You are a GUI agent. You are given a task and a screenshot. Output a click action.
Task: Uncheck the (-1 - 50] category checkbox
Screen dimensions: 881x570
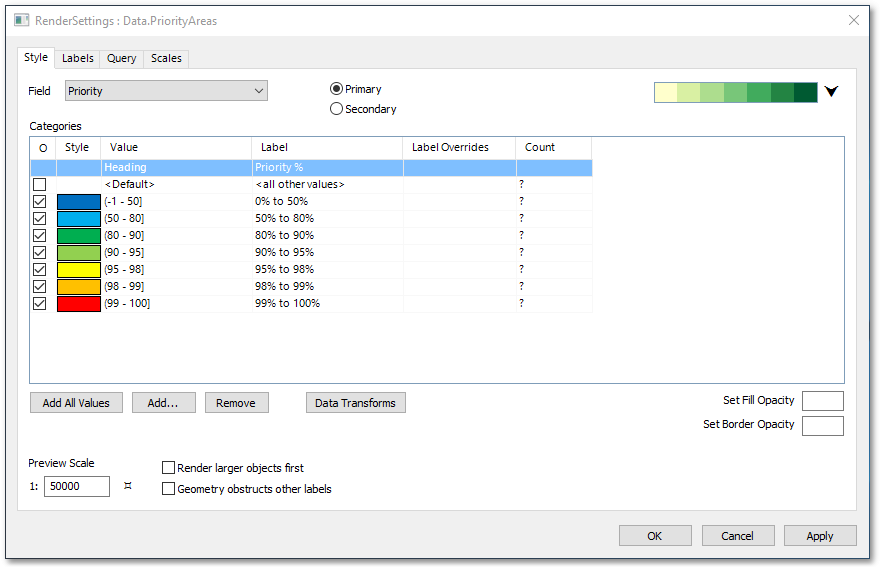pyautogui.click(x=39, y=201)
